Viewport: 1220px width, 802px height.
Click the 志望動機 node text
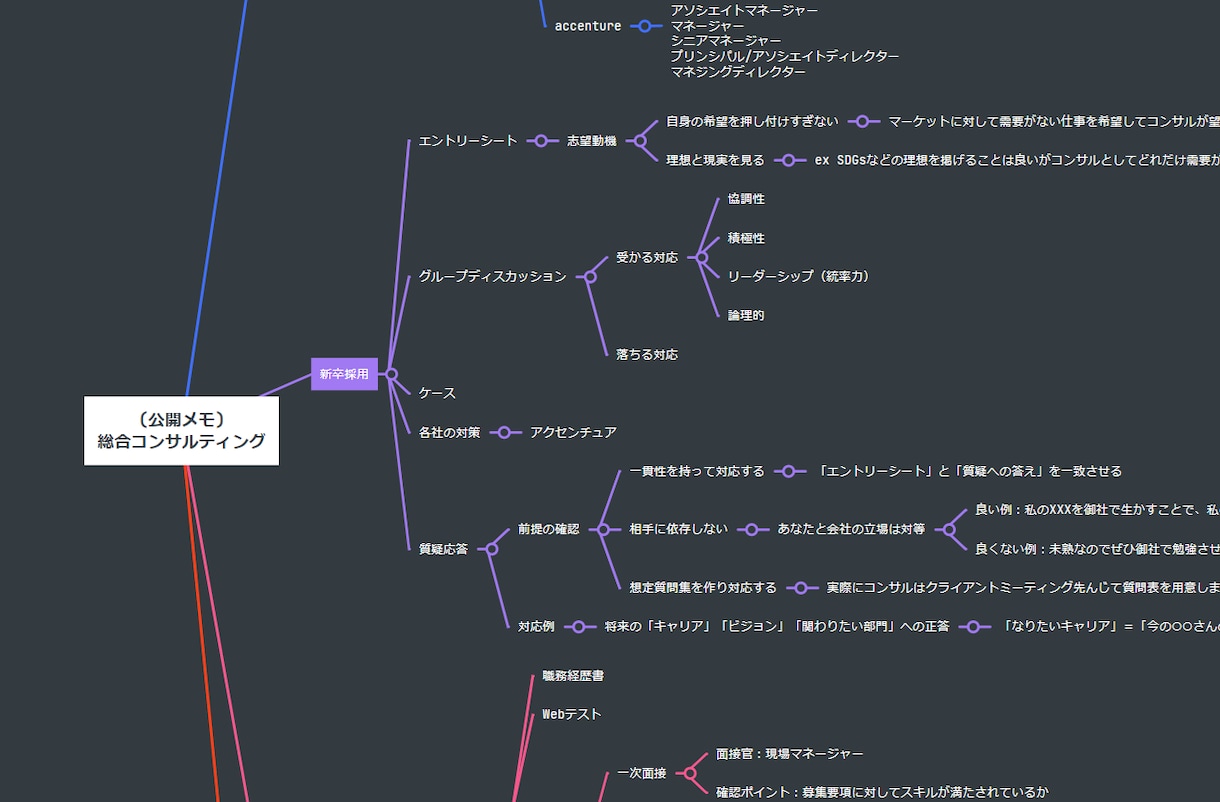click(x=592, y=141)
